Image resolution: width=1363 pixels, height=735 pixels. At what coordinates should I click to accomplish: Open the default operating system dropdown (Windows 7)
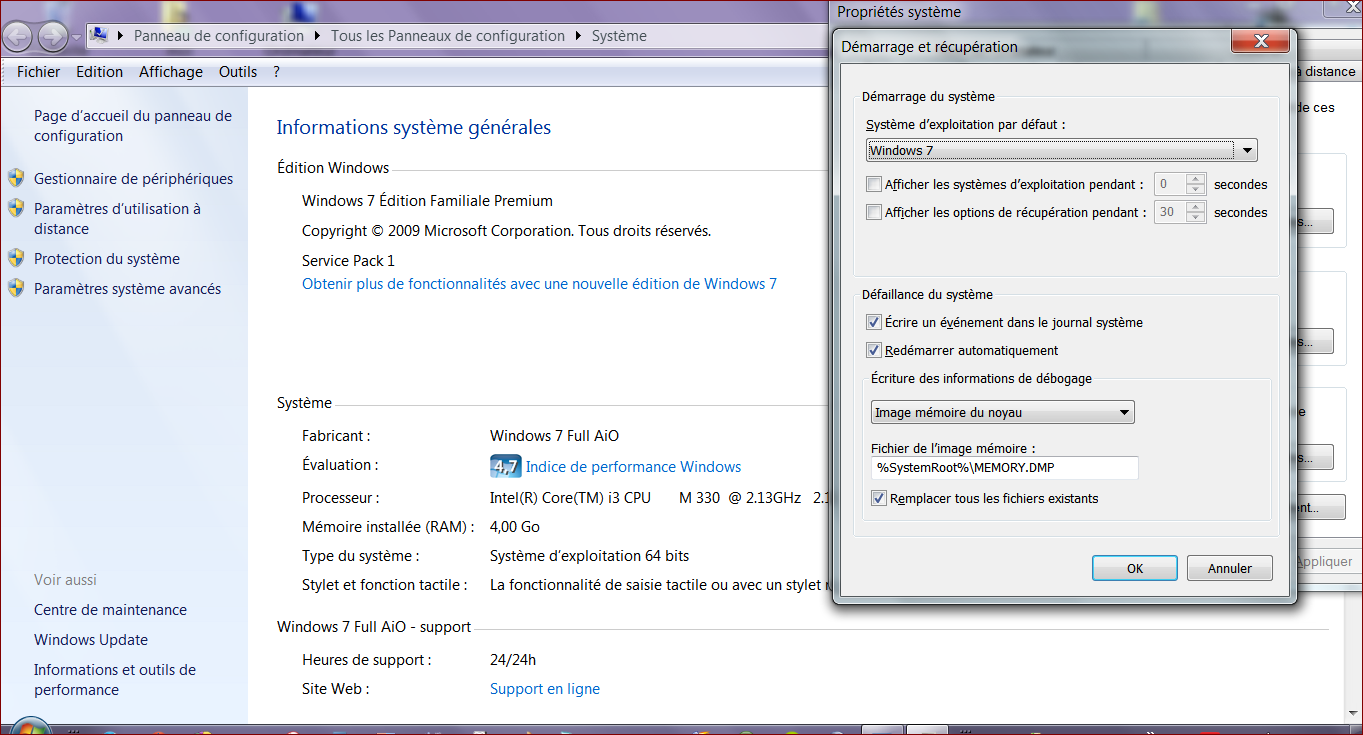[x=1061, y=151]
